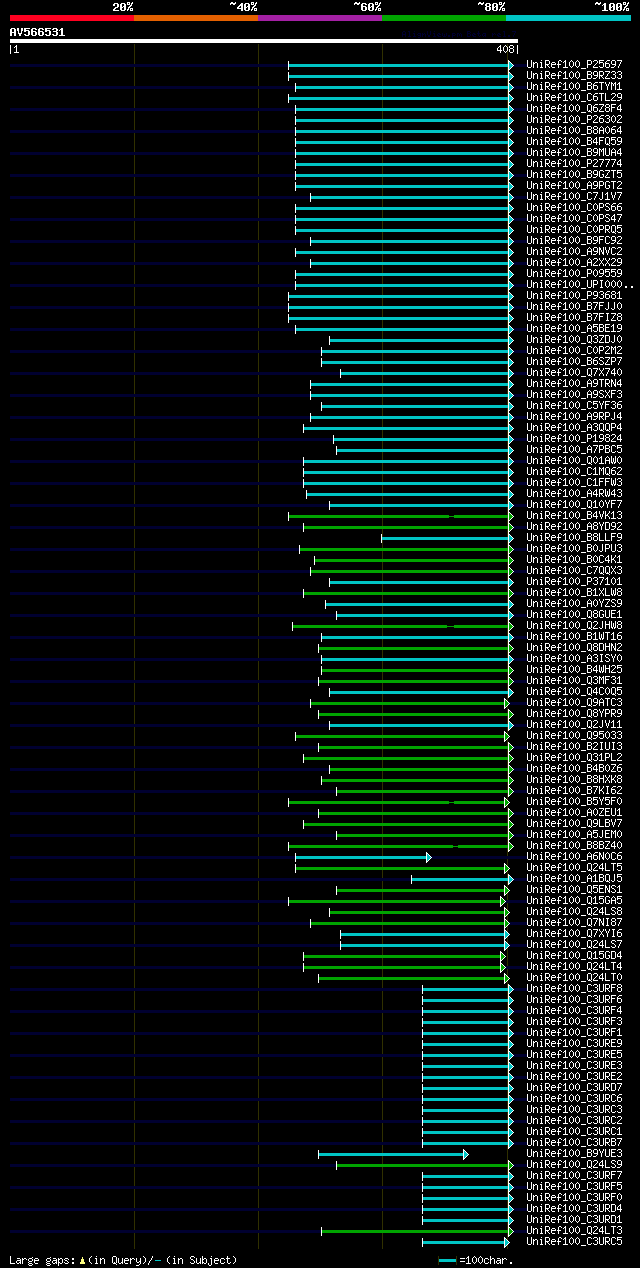The height and width of the screenshot is (1268, 640).
Task: Click the orange ~40% legend segment
Action: click(196, 17)
